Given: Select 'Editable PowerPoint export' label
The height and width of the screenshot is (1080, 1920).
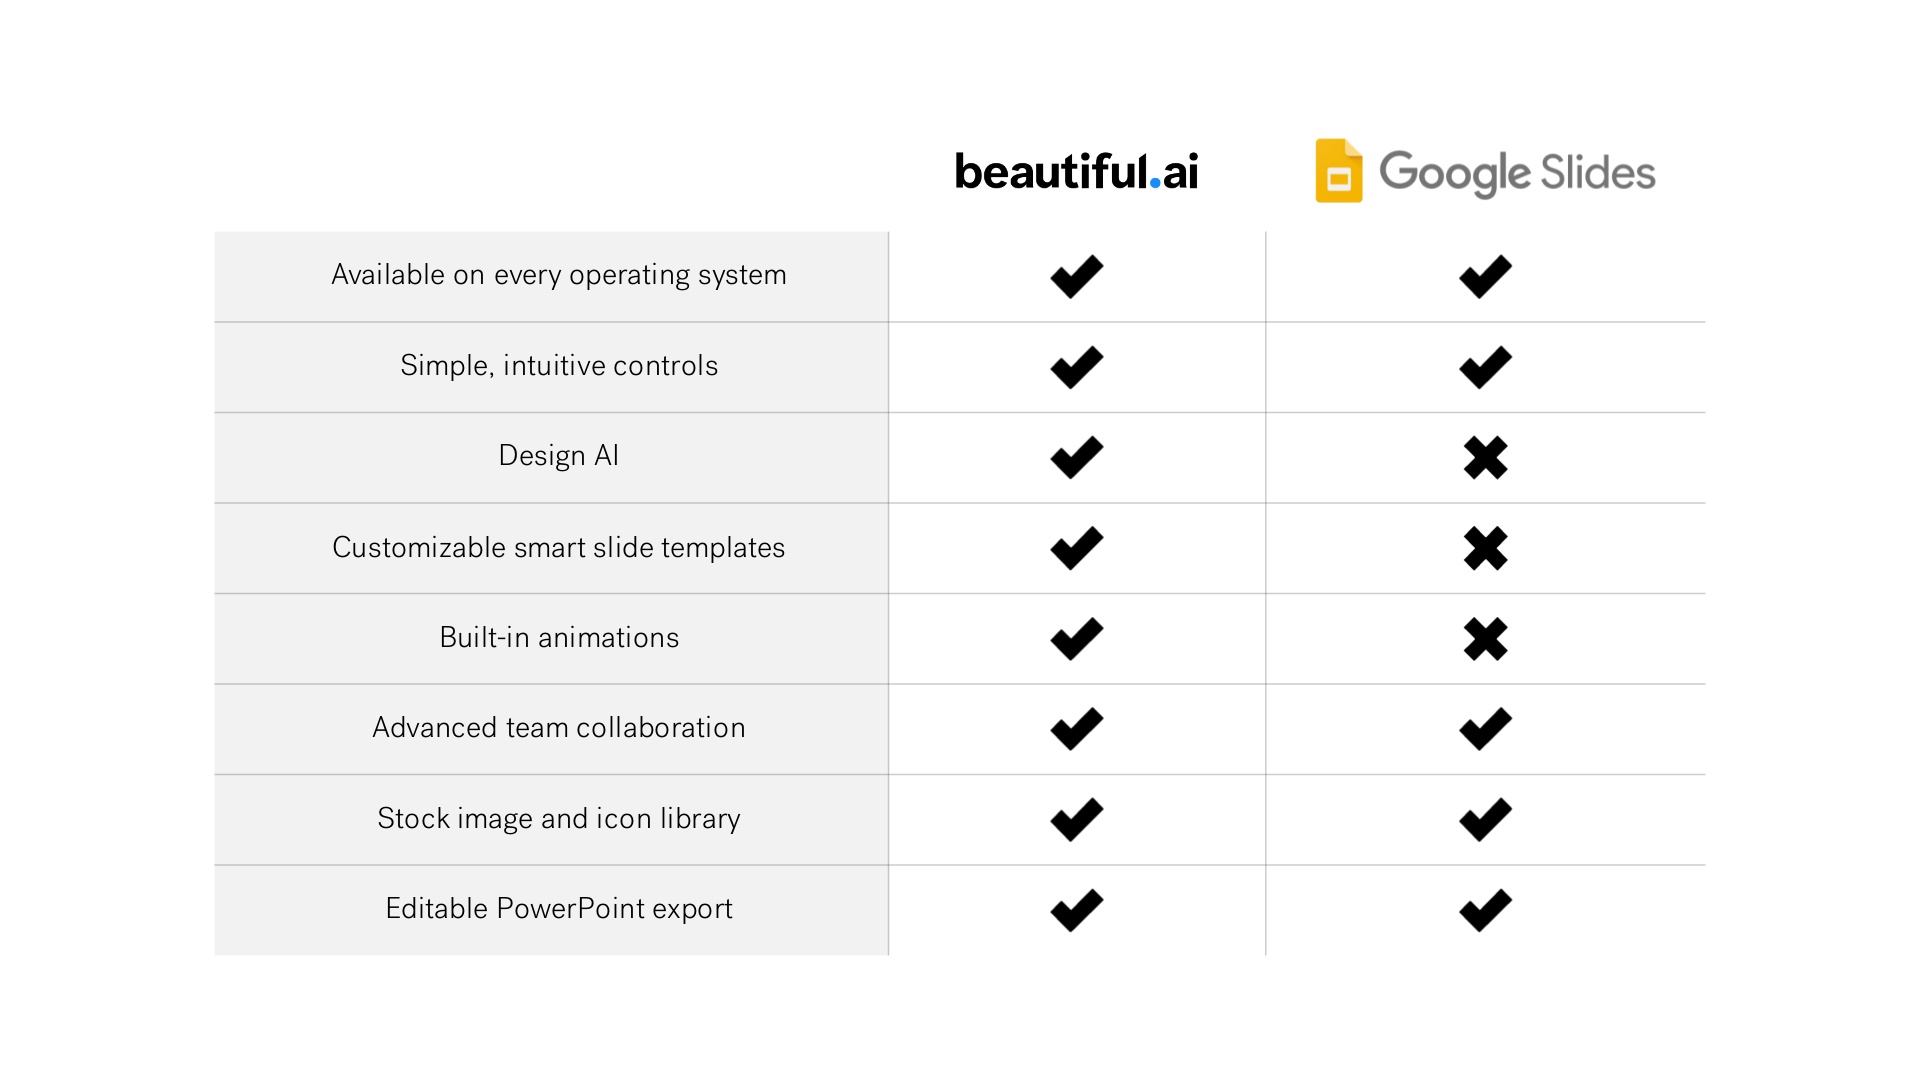Looking at the screenshot, I should (x=559, y=908).
